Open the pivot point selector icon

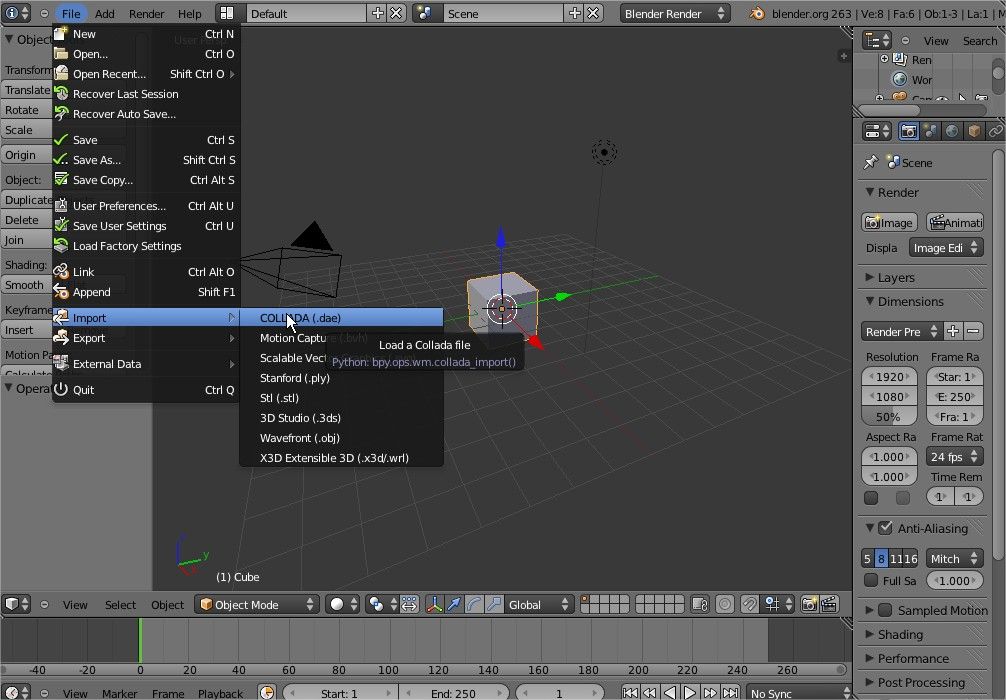coord(380,604)
